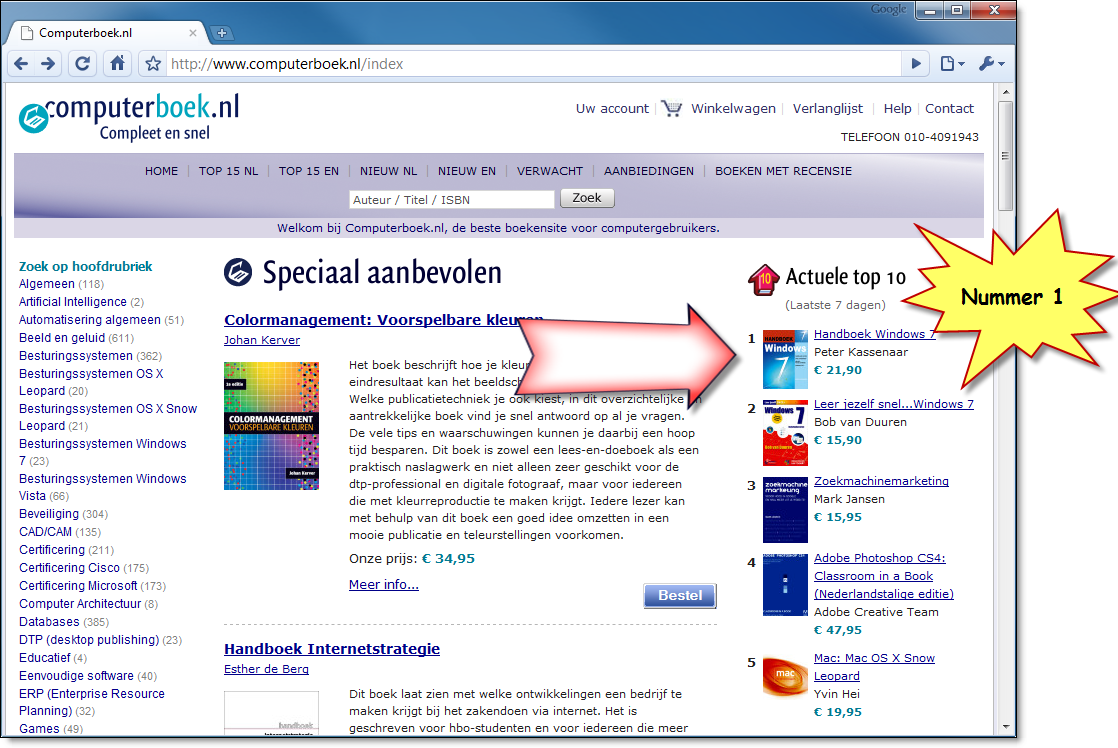Click the Zoek search button
1118x748 pixels.
click(x=587, y=198)
